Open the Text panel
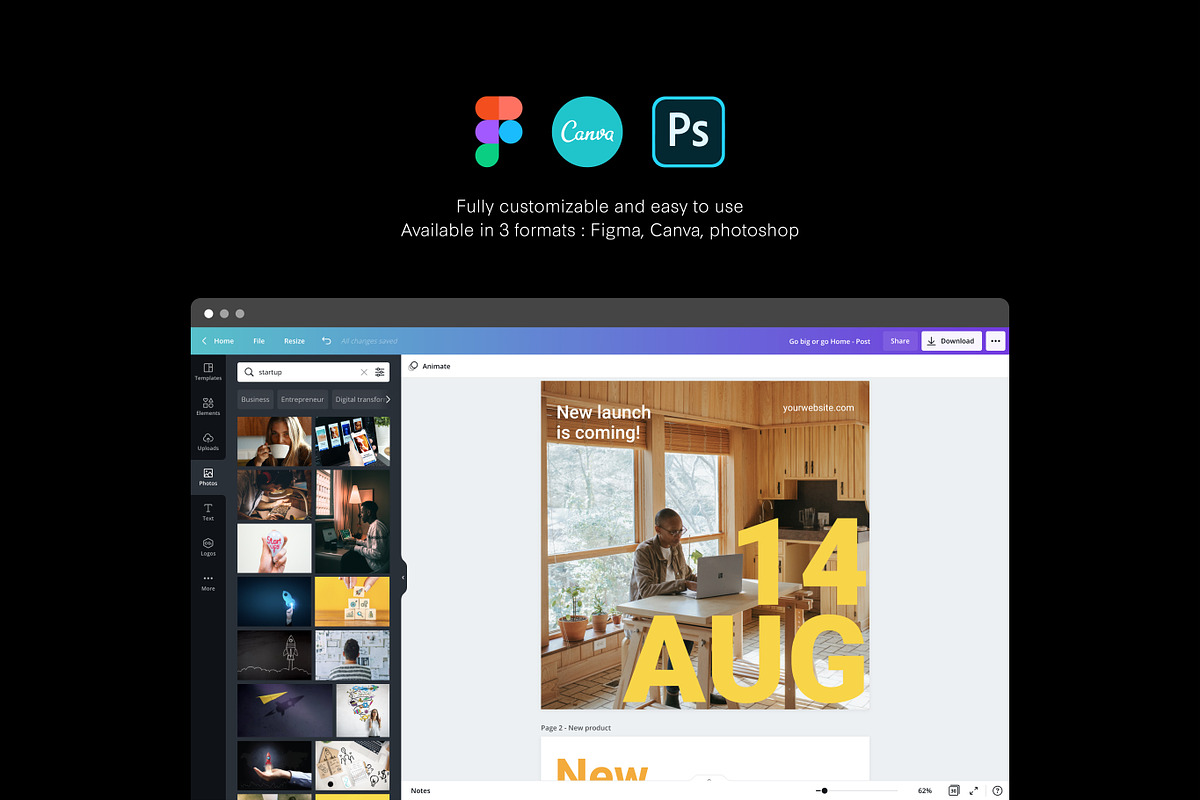Screen dimensions: 1200x800 (x=208, y=512)
